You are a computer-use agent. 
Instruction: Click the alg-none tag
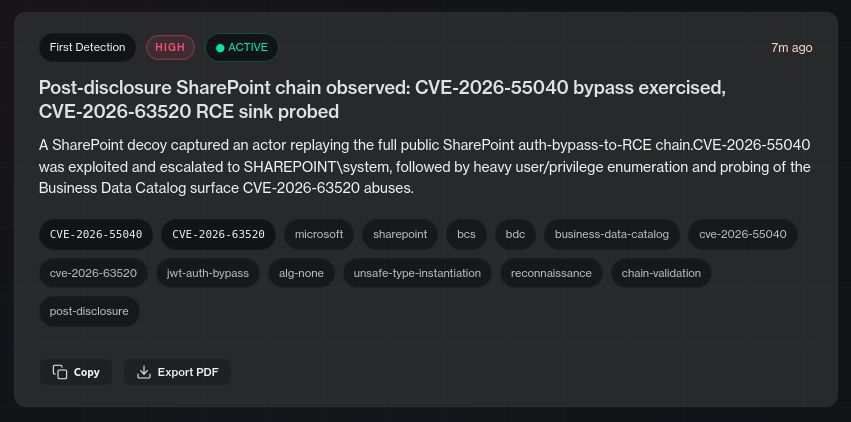(301, 273)
